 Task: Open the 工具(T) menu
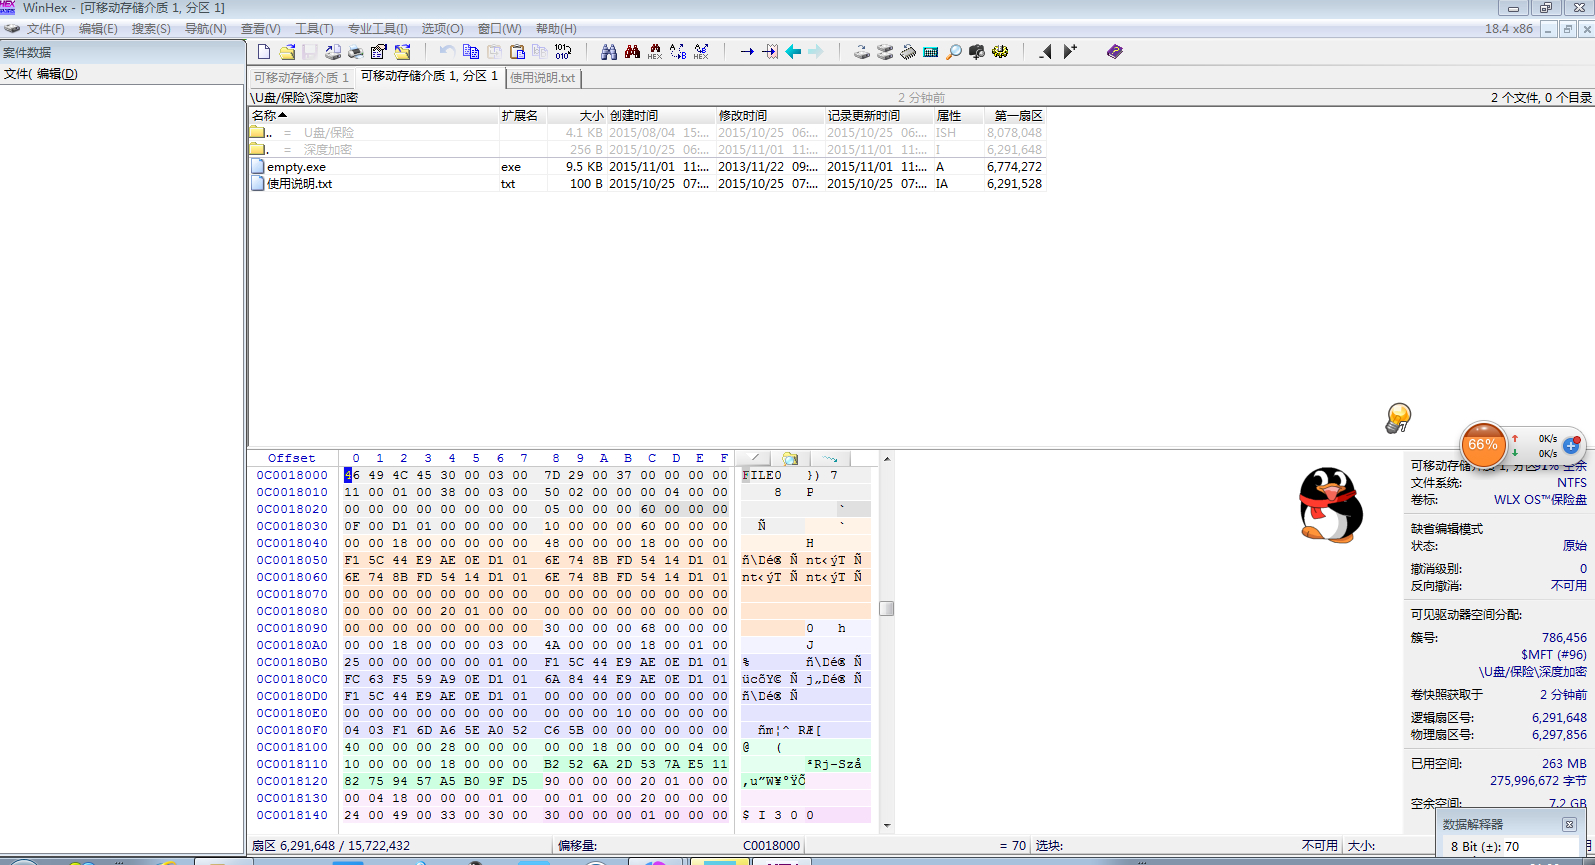point(314,29)
